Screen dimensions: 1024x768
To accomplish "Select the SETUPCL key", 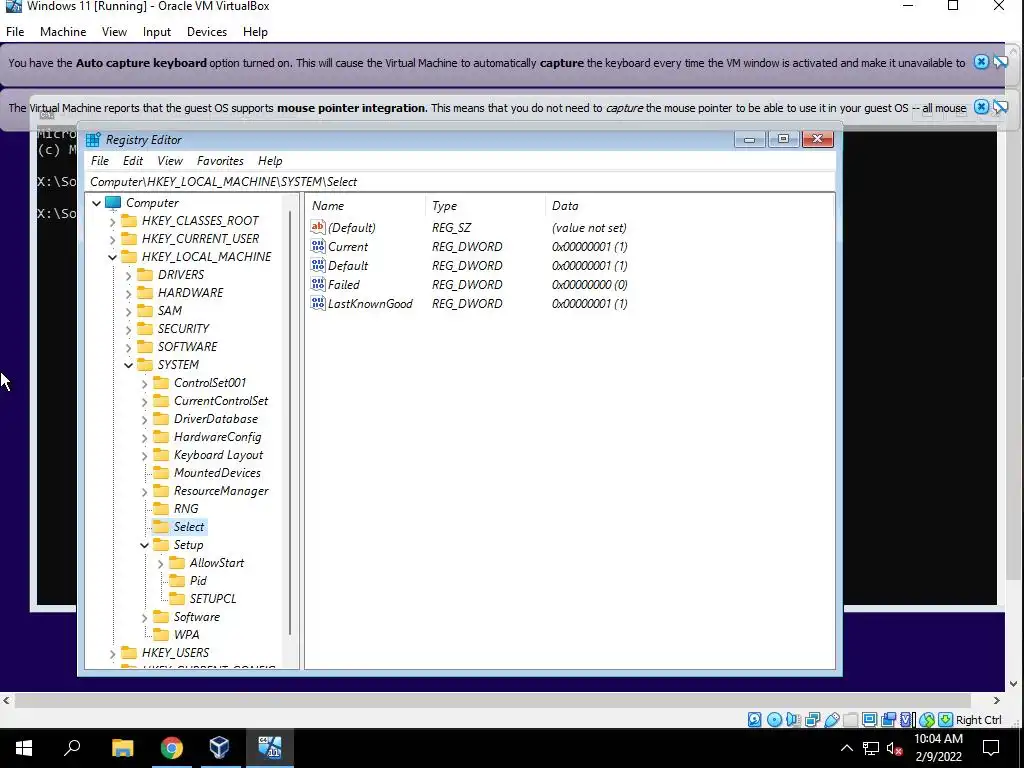I will point(213,598).
